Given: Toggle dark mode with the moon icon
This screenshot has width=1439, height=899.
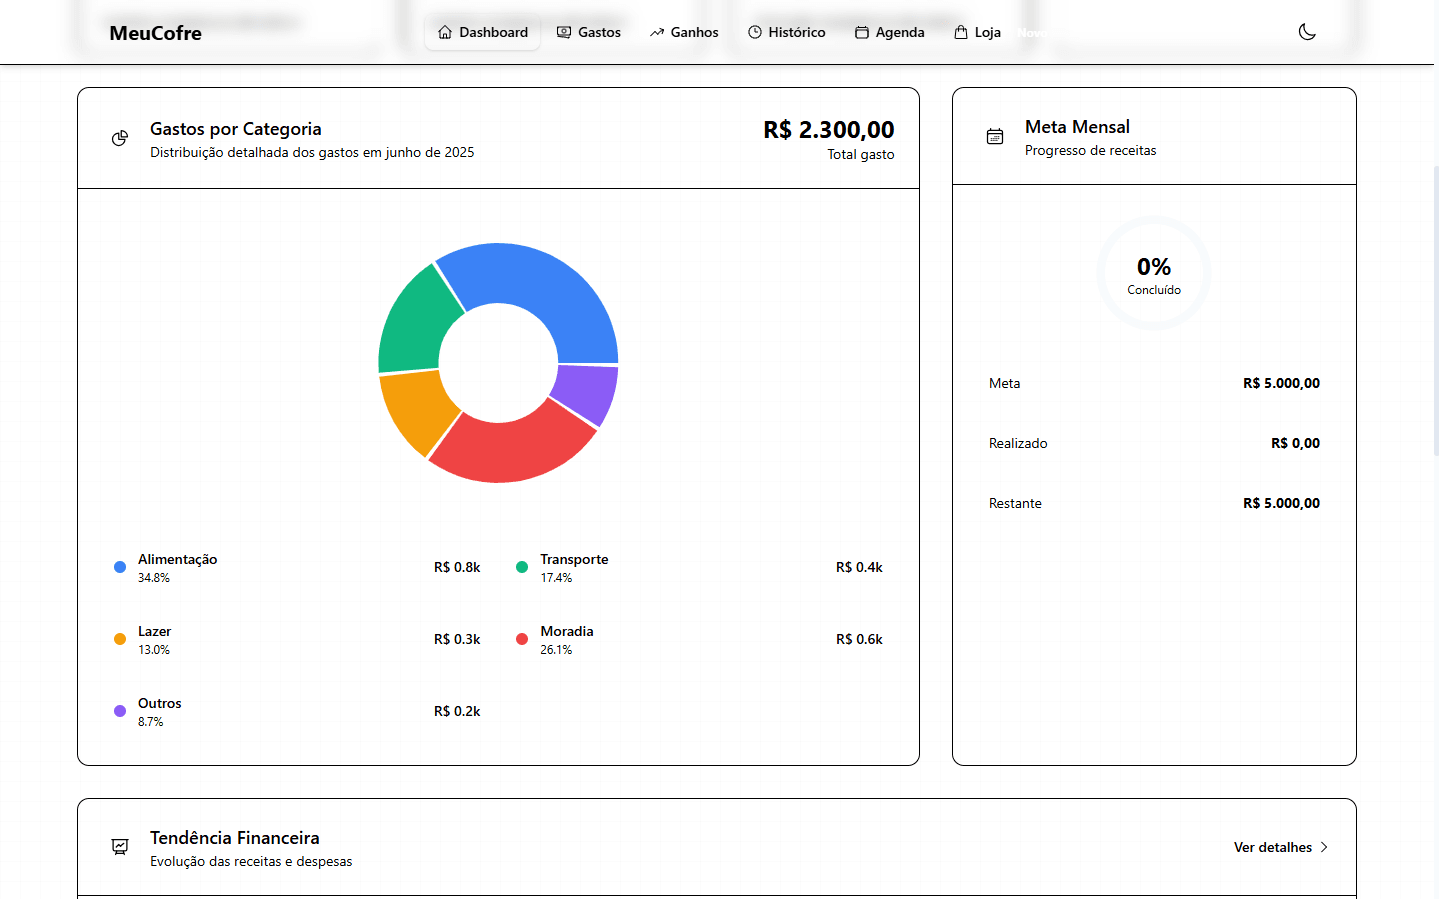Looking at the screenshot, I should [x=1306, y=32].
